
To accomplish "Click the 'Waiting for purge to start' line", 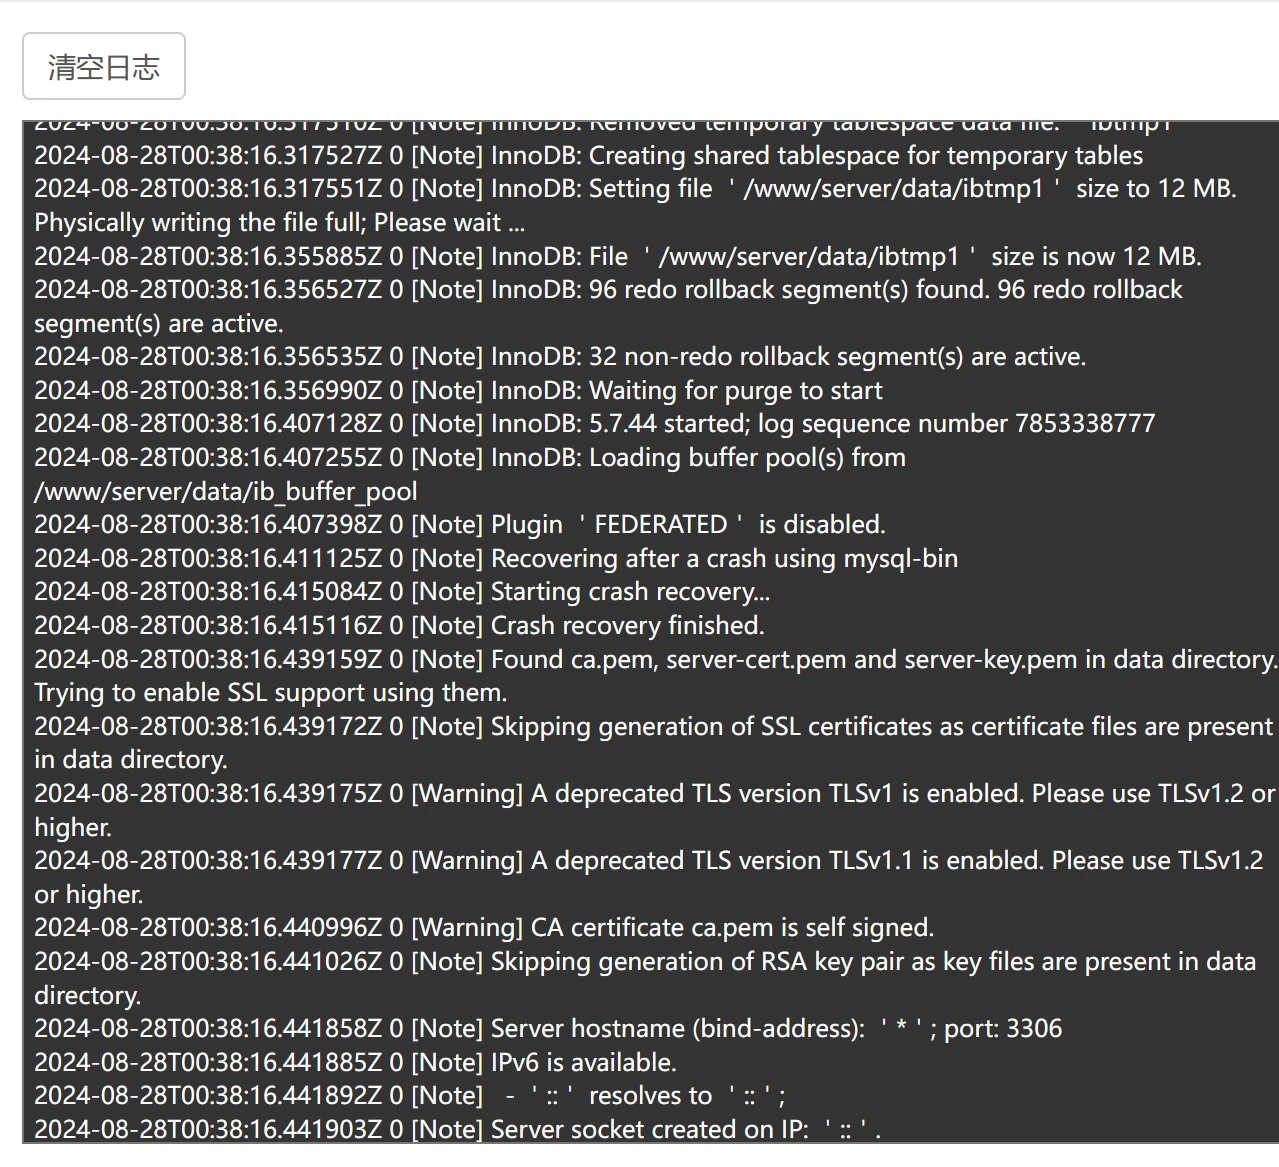I will pyautogui.click(x=458, y=391).
